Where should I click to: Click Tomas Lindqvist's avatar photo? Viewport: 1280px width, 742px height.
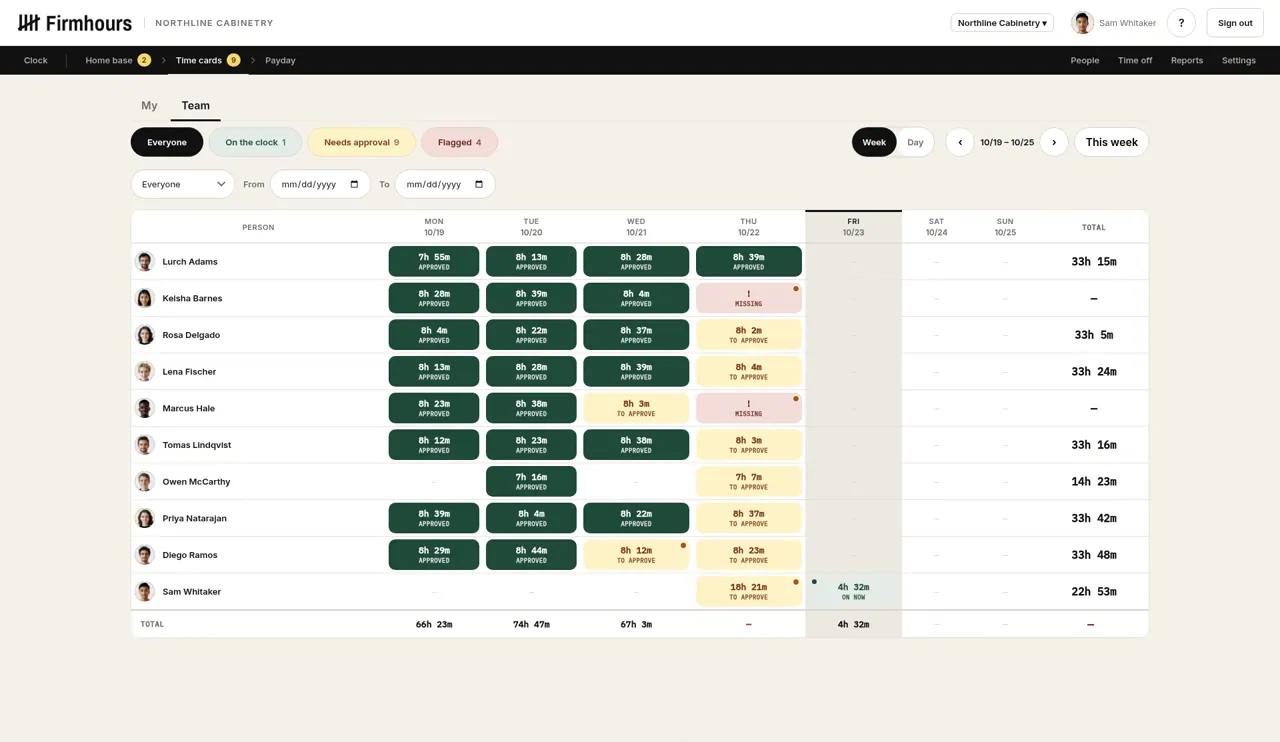coord(145,445)
